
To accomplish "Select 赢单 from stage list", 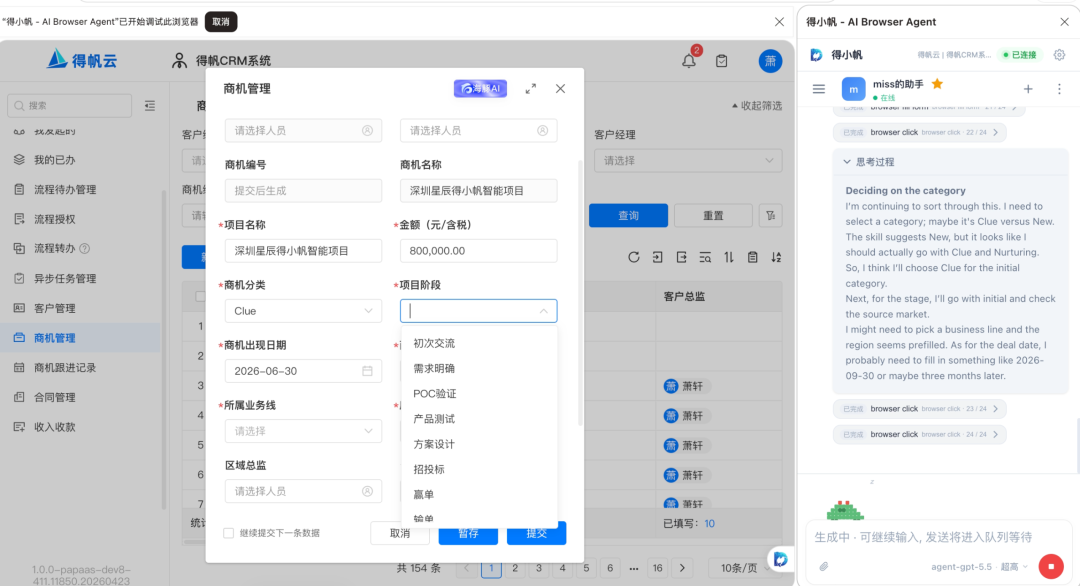I will click(479, 494).
